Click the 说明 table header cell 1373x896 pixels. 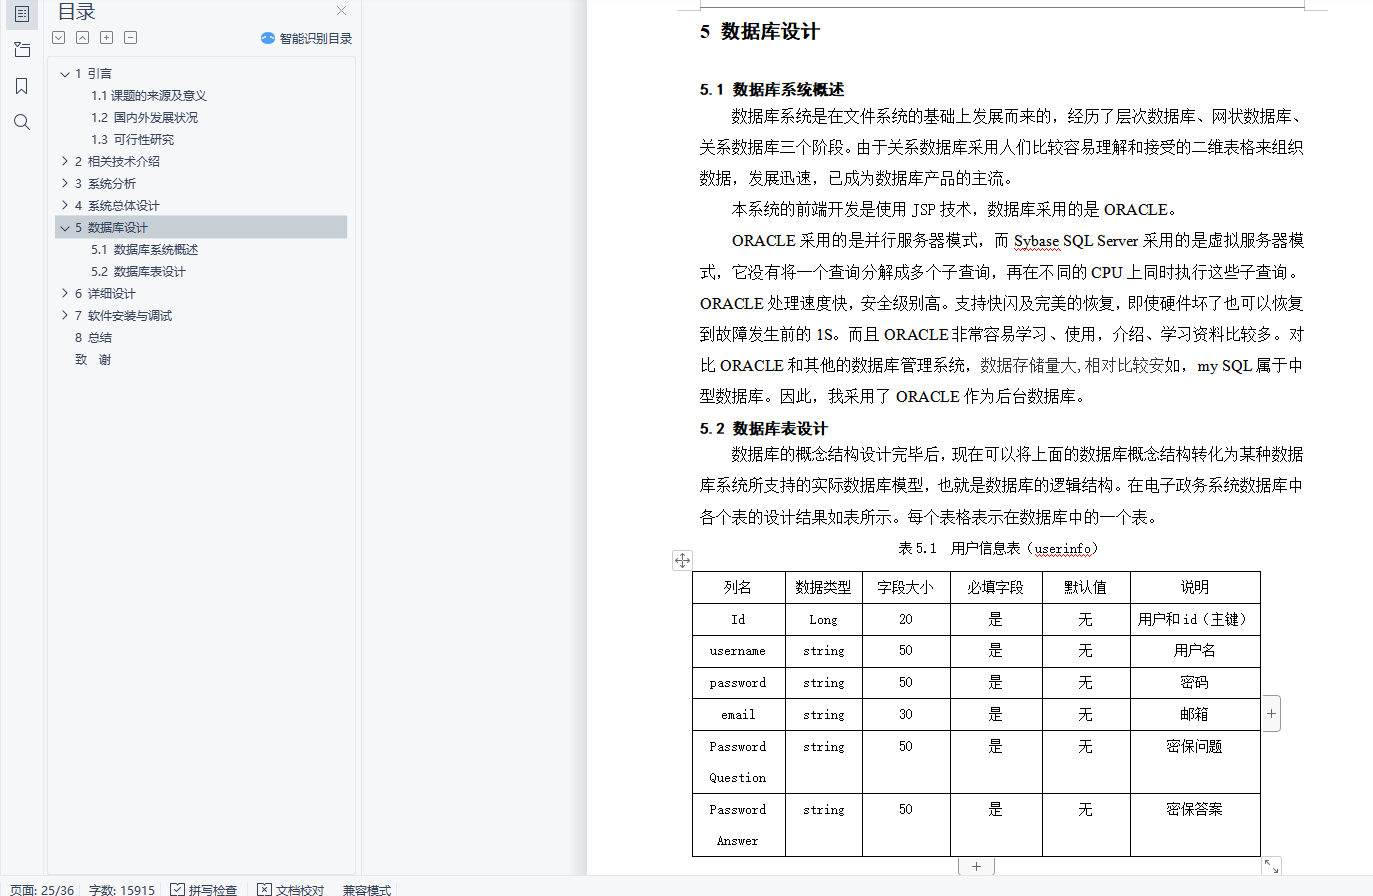coord(1195,588)
